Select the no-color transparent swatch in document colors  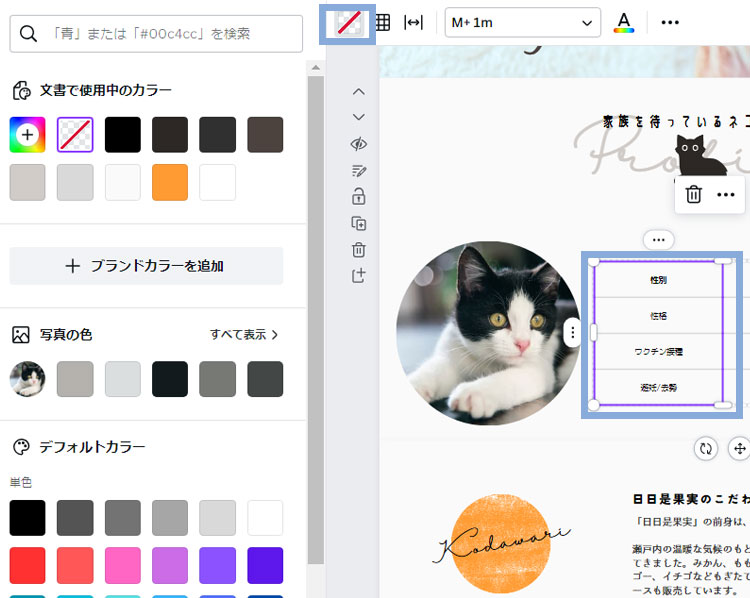(75, 134)
